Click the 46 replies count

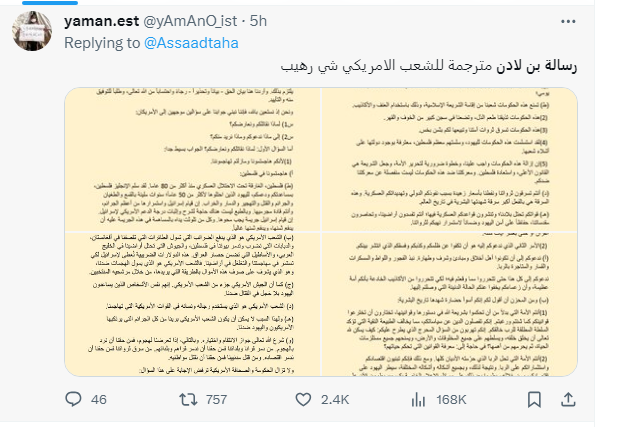tap(99, 401)
